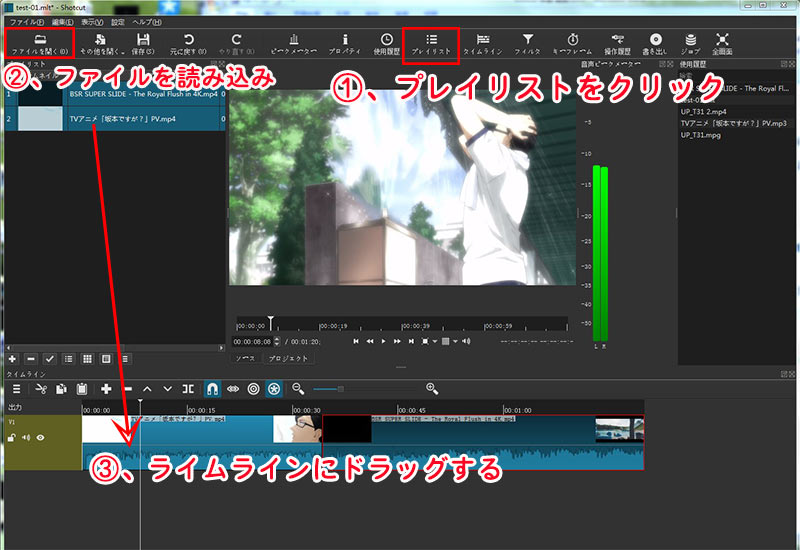This screenshot has height=550, width=800.
Task: Click the timeline overwrite down-chevron
Action: 167,389
